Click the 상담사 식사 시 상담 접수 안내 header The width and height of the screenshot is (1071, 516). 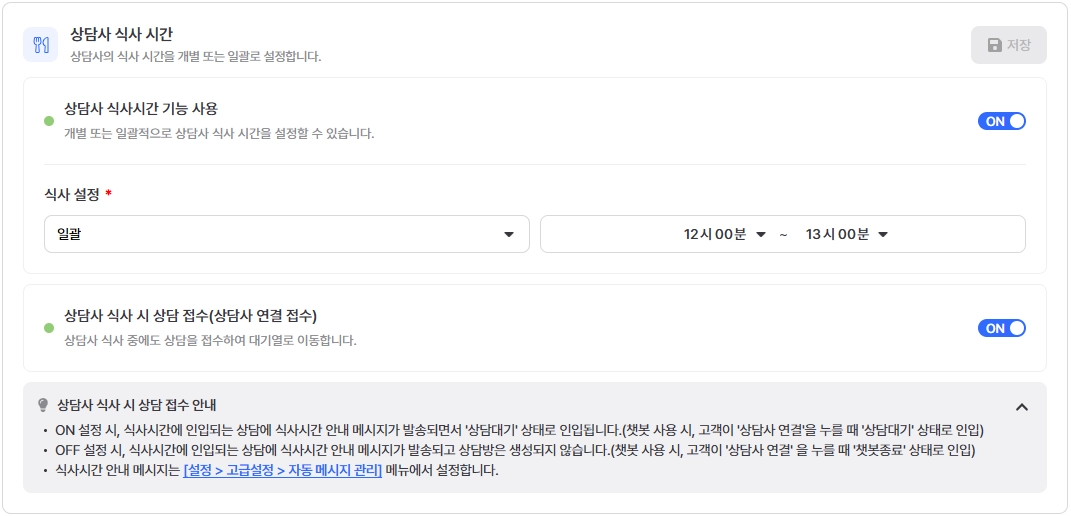tap(137, 405)
